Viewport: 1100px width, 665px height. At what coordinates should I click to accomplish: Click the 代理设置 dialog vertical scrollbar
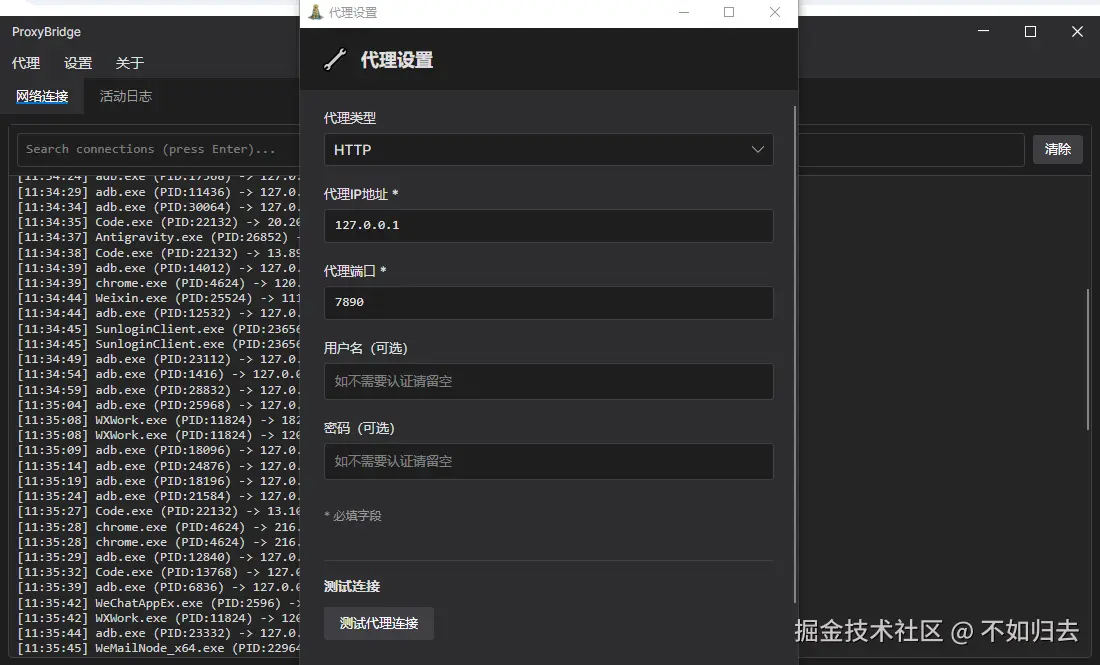pos(795,354)
